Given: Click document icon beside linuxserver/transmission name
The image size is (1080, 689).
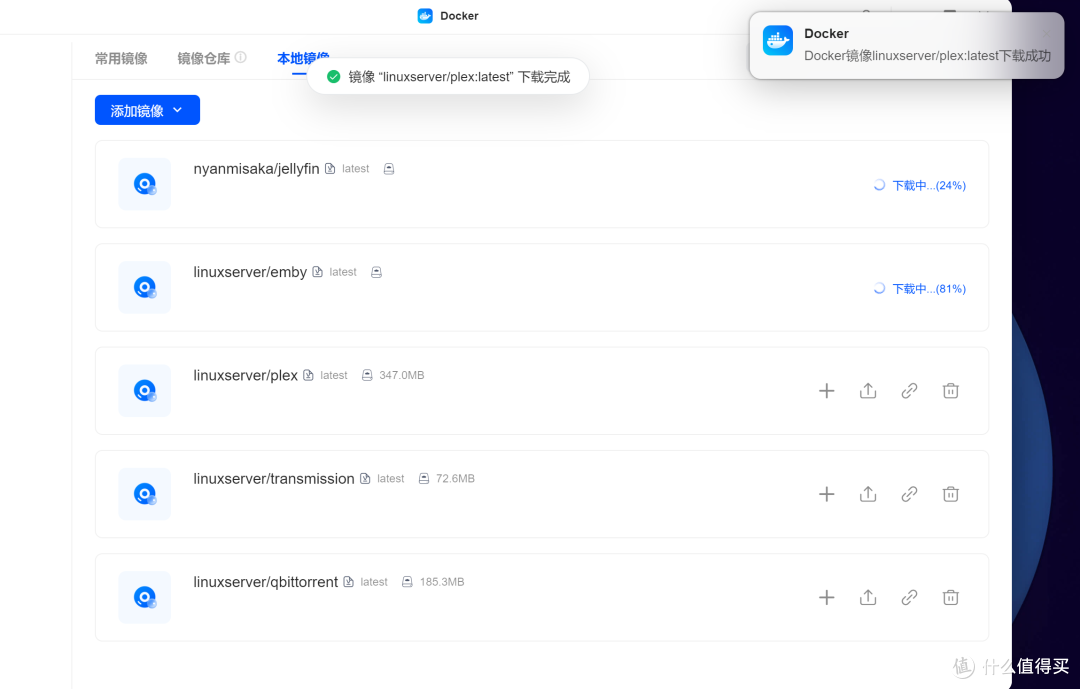Looking at the screenshot, I should [x=365, y=479].
